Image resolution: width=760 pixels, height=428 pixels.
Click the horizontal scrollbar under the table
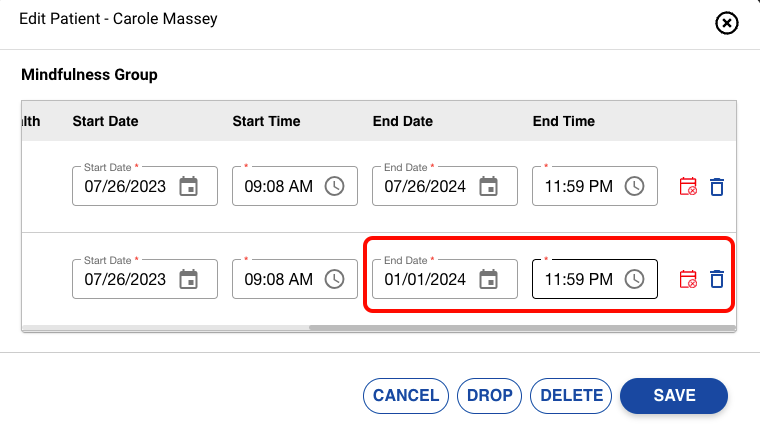(x=520, y=327)
